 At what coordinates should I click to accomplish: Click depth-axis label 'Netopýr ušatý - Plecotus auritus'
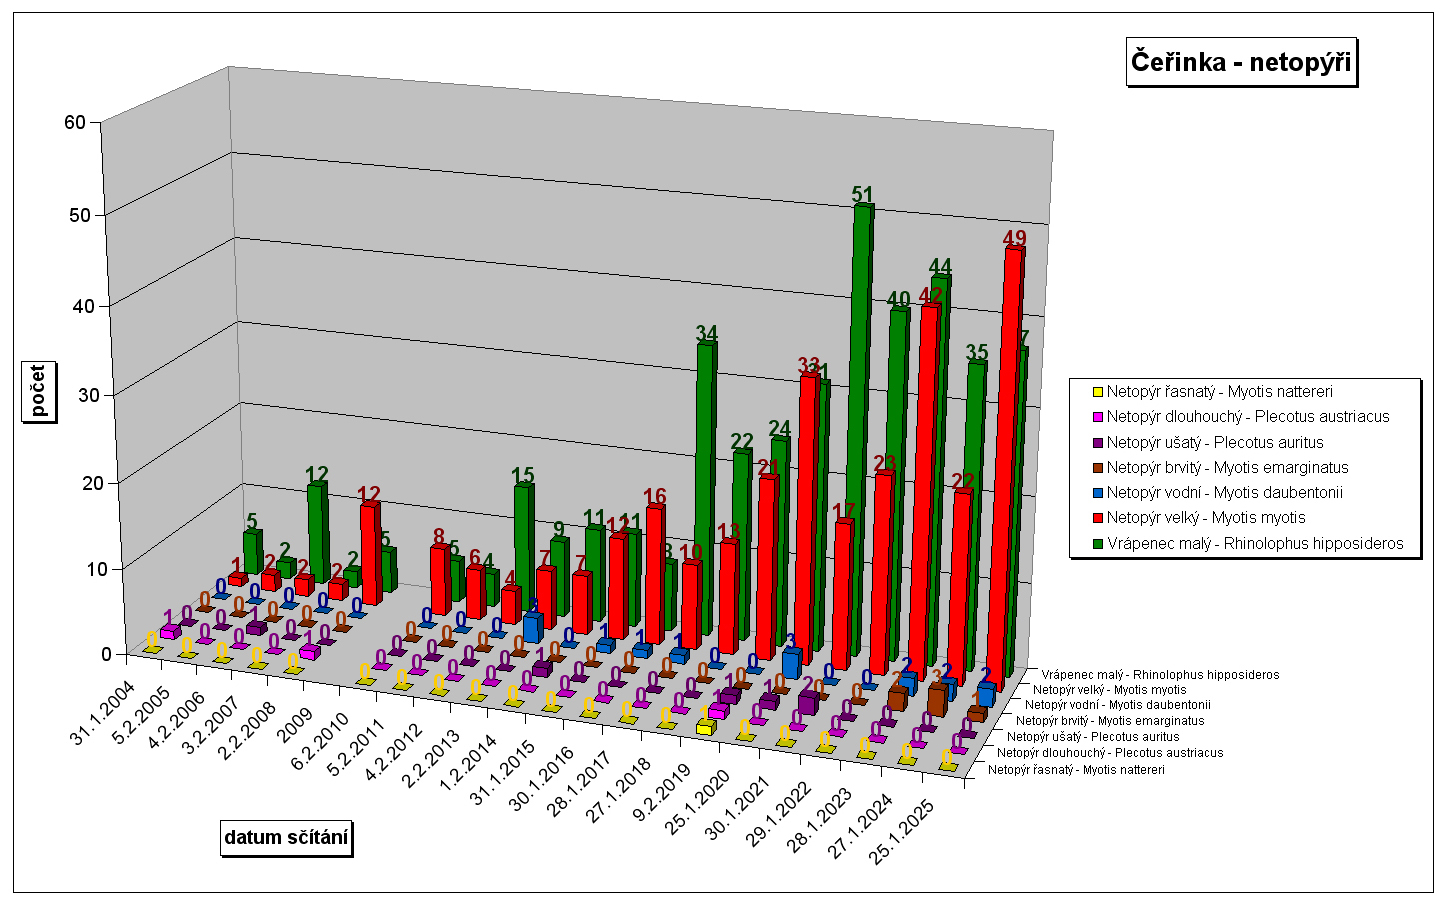click(x=1093, y=736)
